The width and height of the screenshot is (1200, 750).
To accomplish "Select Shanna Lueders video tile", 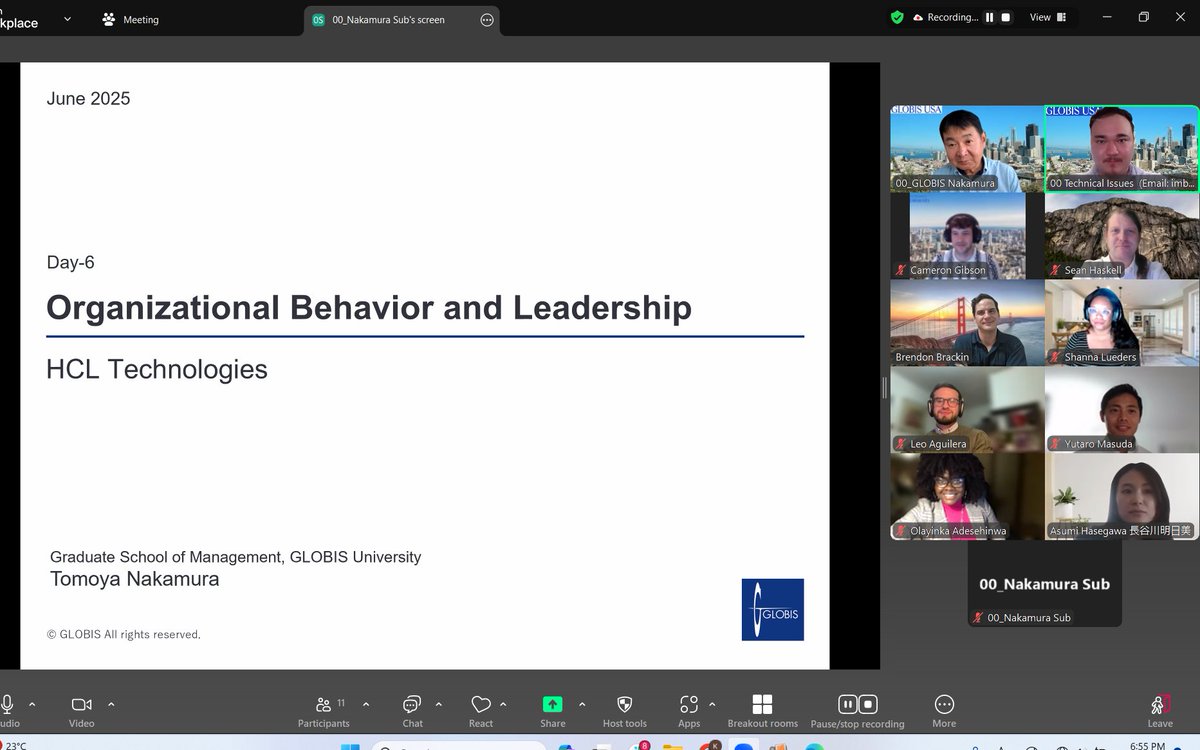I will coord(1121,322).
